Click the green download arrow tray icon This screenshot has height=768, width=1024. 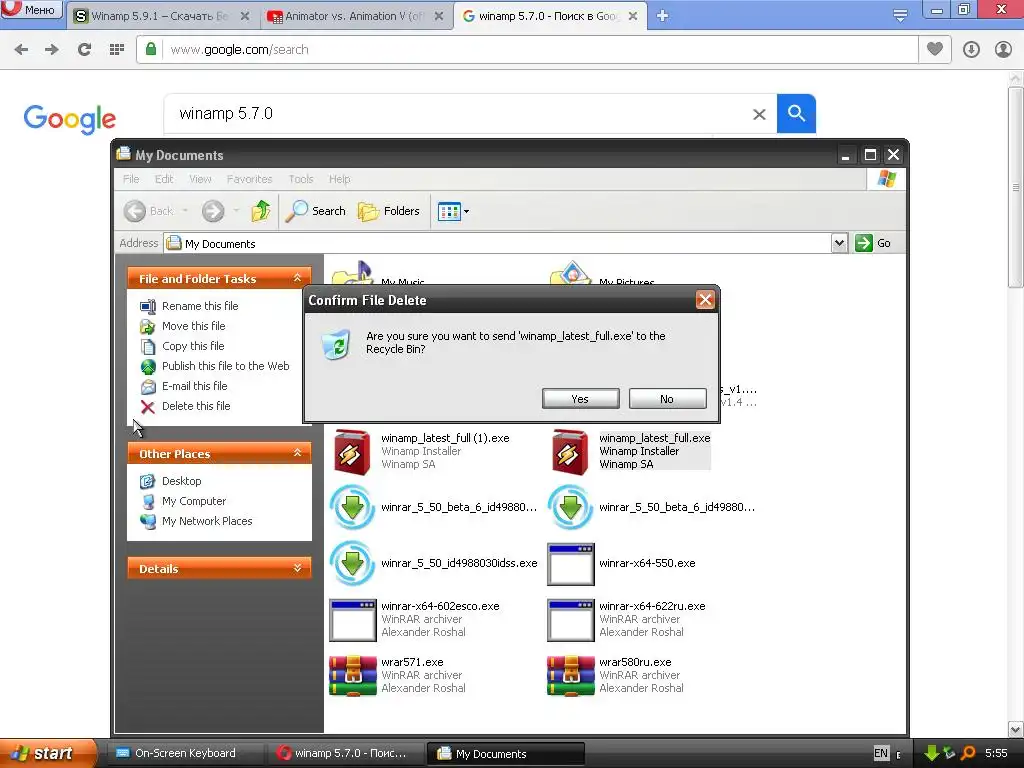[931, 754]
